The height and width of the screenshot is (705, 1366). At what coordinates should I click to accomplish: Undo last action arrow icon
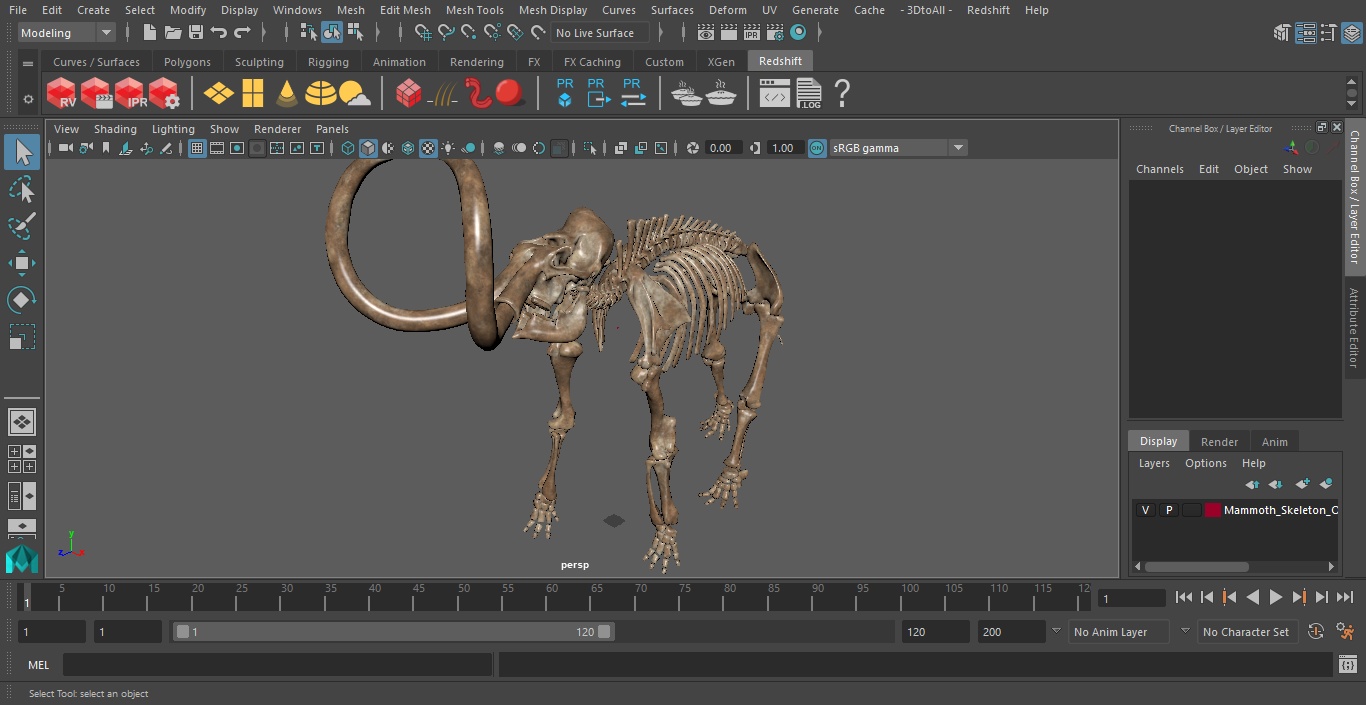tap(219, 33)
